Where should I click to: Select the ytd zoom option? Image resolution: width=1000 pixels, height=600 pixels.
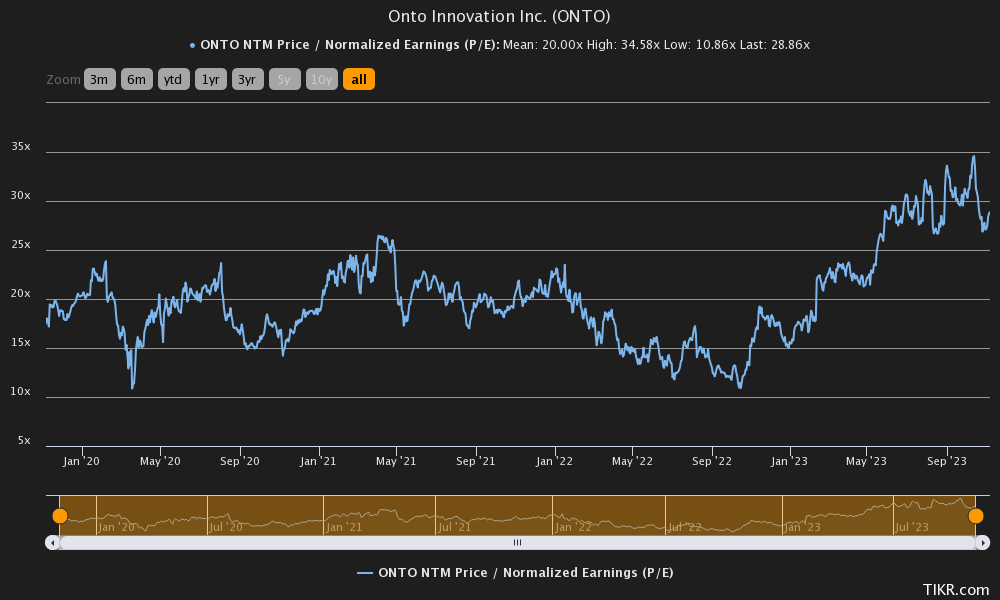173,79
